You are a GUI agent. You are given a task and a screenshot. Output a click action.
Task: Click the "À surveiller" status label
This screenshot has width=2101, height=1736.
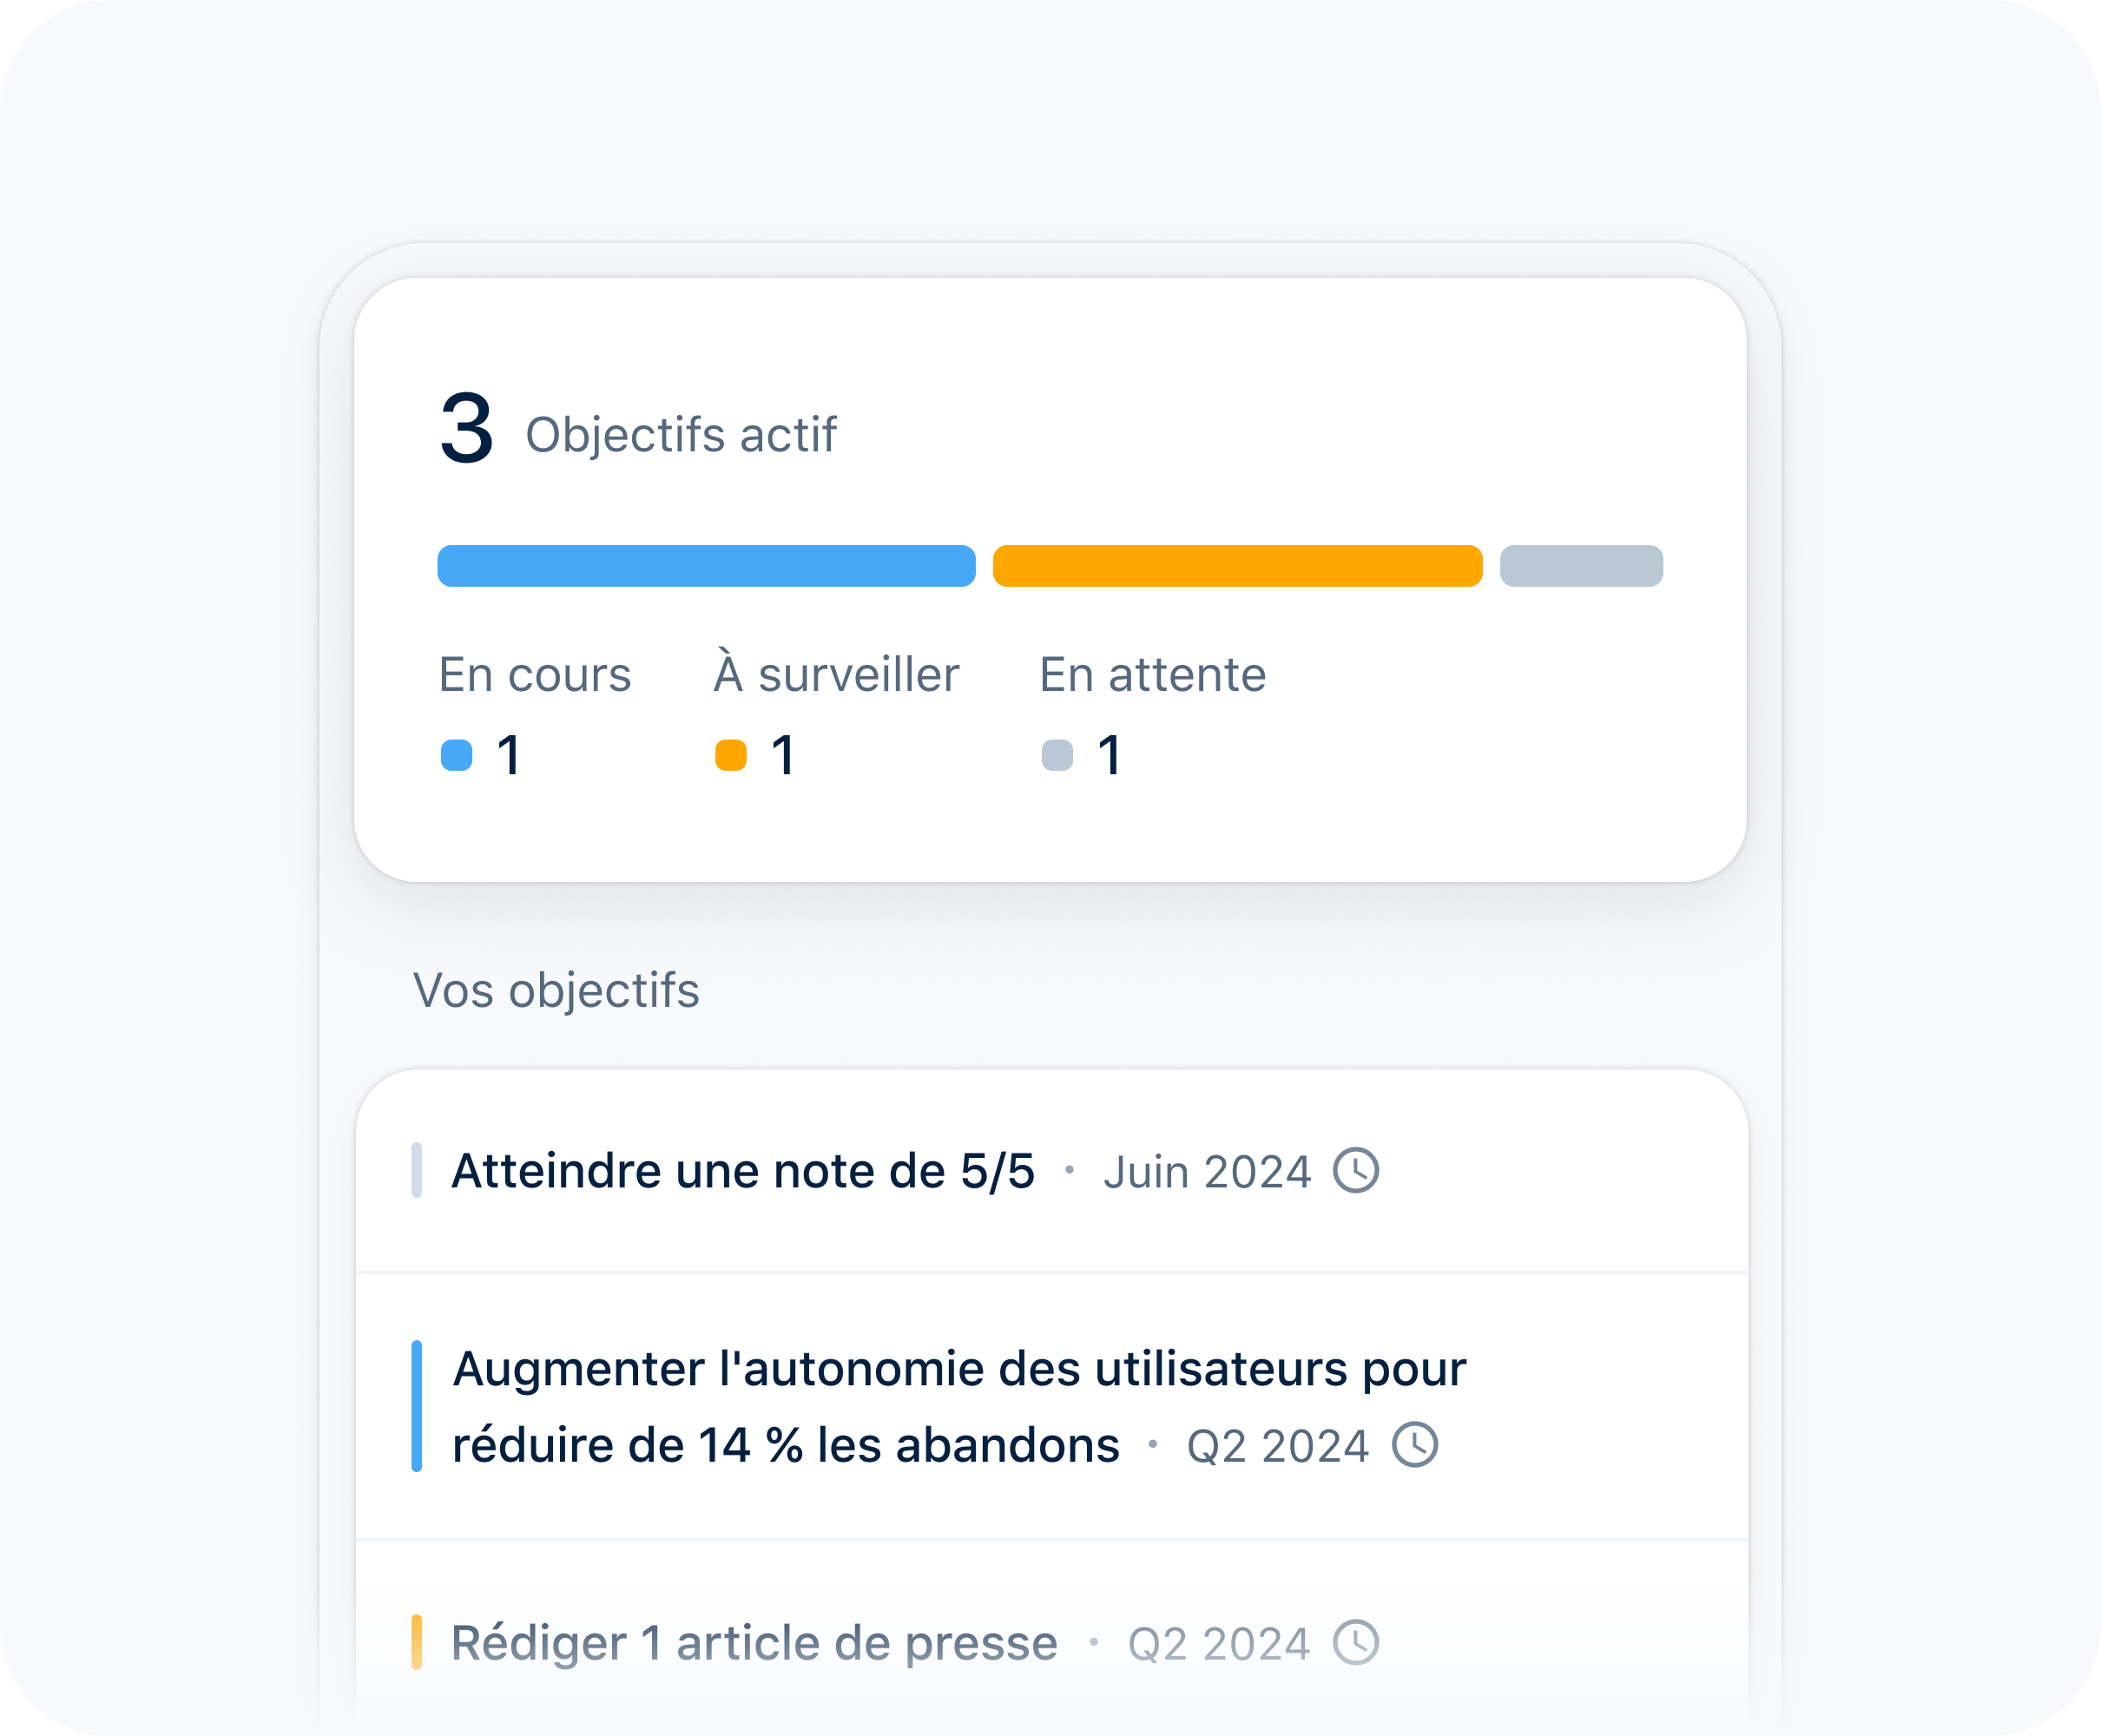pos(837,675)
